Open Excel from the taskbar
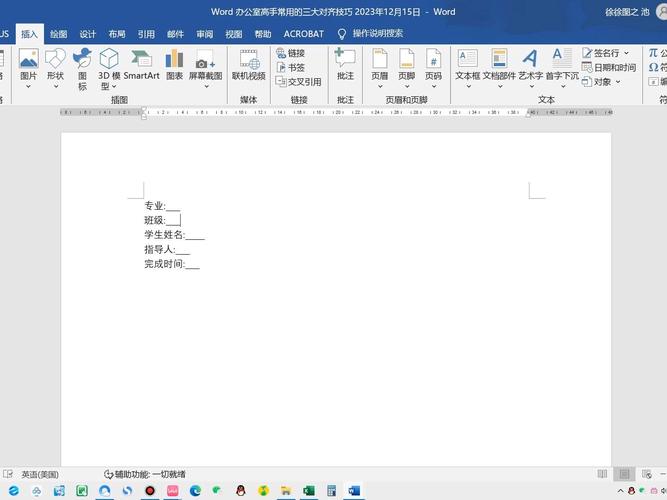667x500 pixels. tap(309, 491)
